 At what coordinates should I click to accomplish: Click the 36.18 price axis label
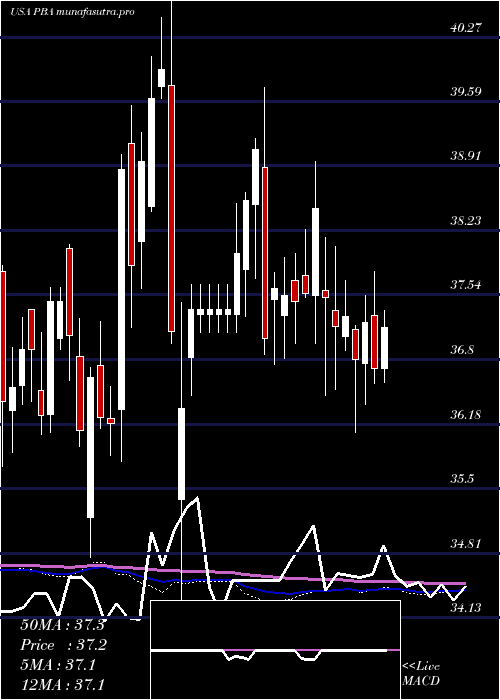466,414
